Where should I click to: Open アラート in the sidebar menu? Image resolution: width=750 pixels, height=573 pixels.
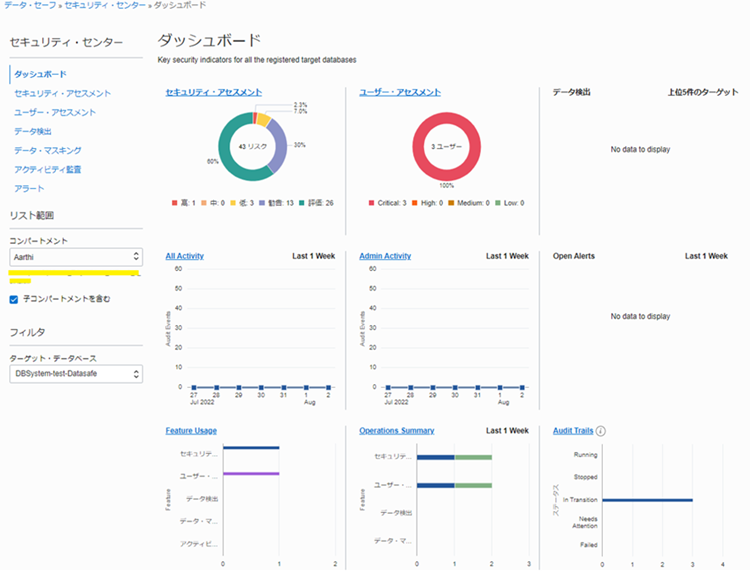coord(29,188)
